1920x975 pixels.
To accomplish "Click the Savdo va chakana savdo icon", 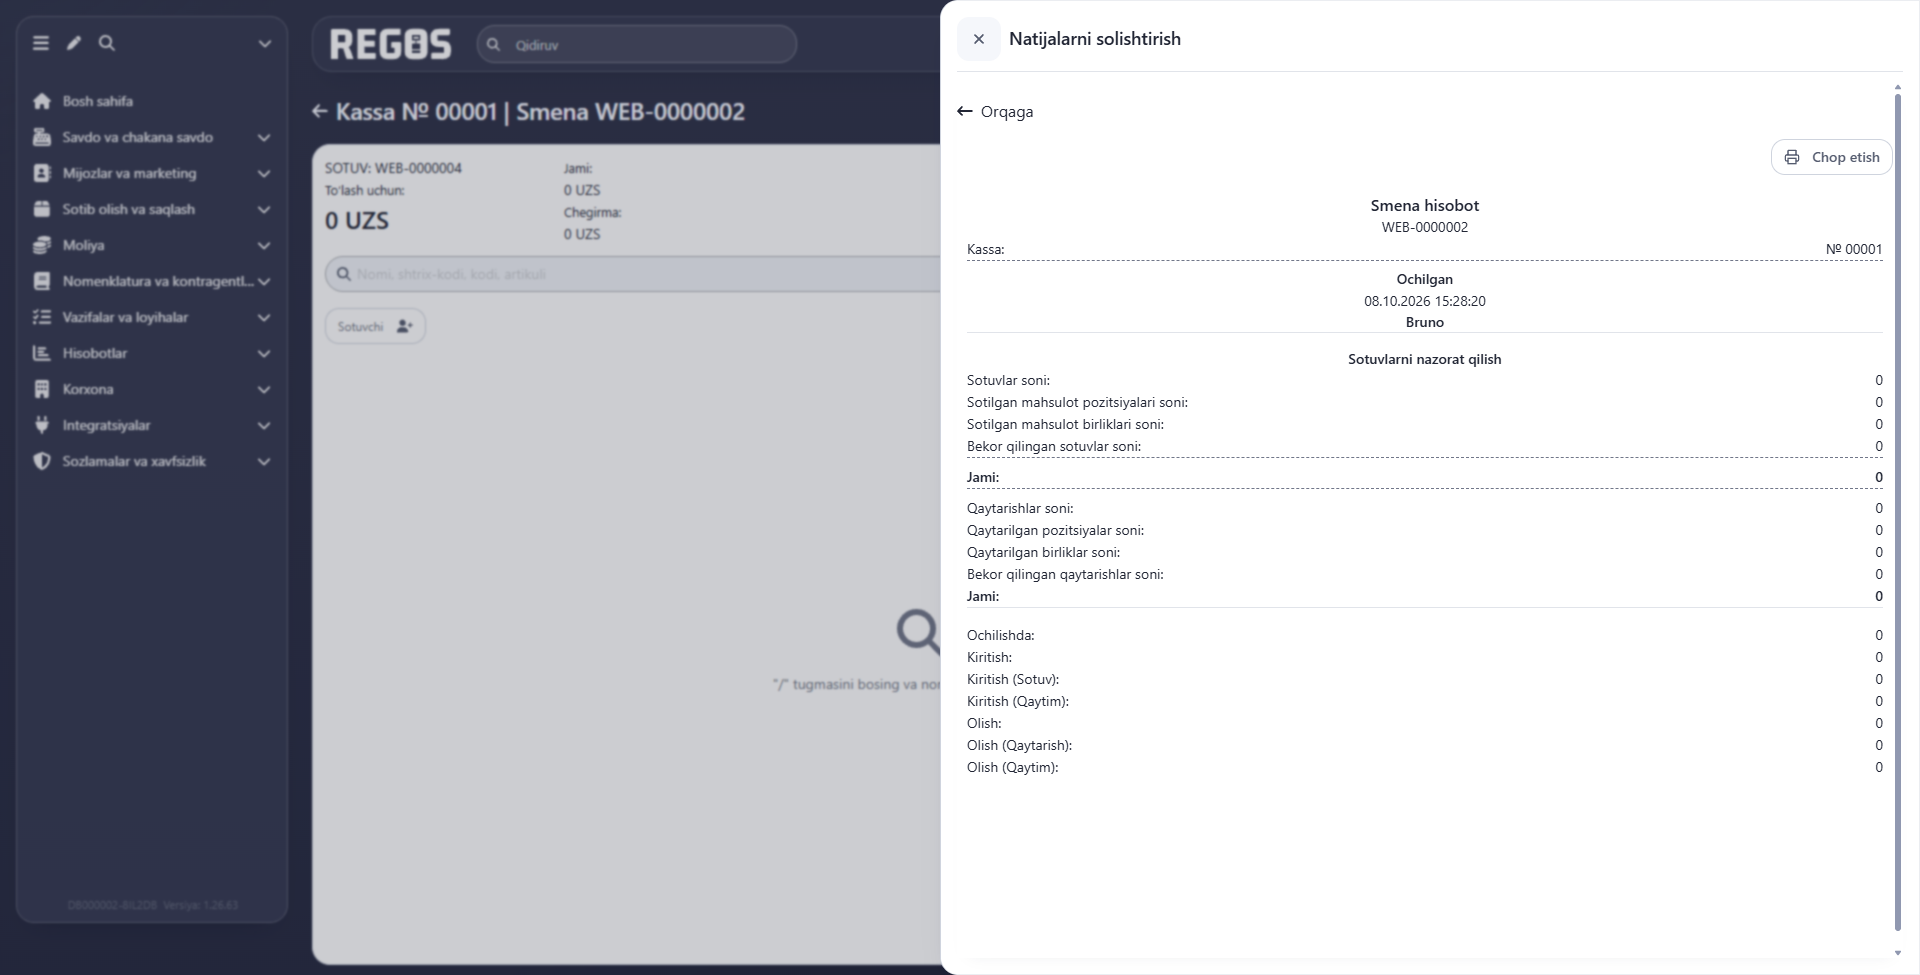I will click(42, 137).
